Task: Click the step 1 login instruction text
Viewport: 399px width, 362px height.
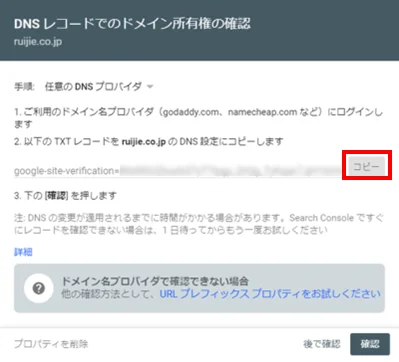Action: point(198,118)
